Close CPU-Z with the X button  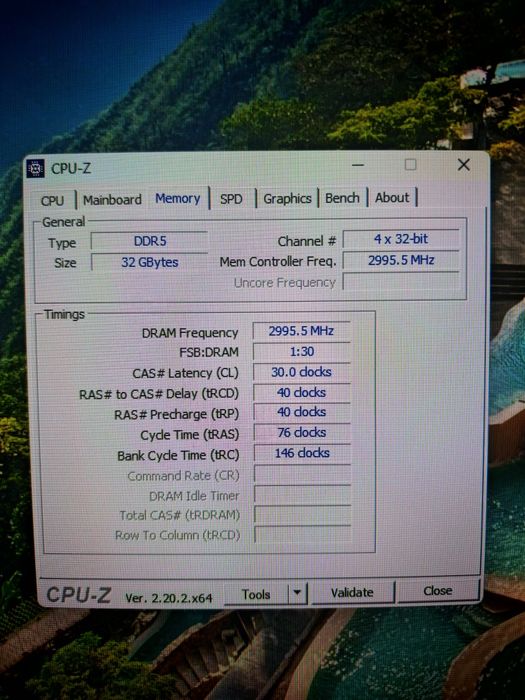click(x=464, y=165)
